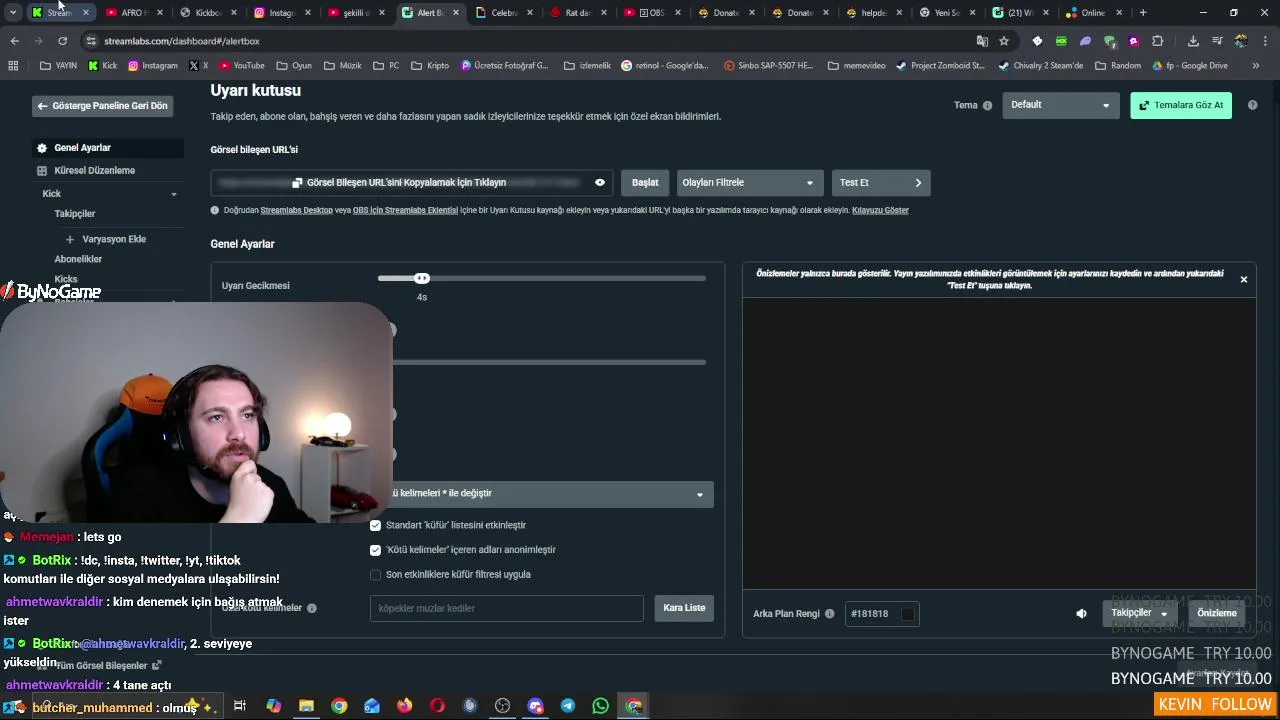Switch to the Kickbo tab
1280x720 pixels.
[x=207, y=13]
